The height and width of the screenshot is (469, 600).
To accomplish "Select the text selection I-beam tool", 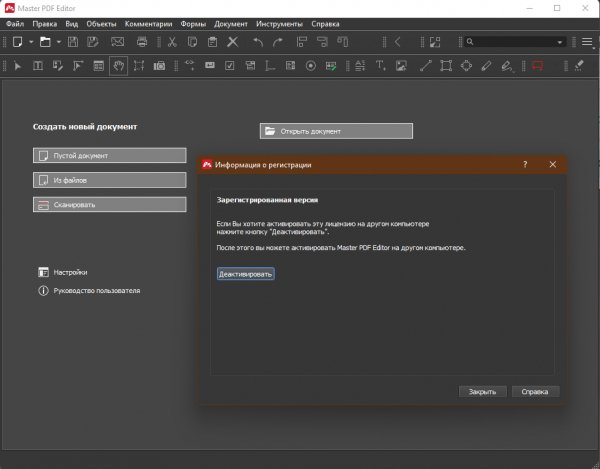I will point(38,66).
